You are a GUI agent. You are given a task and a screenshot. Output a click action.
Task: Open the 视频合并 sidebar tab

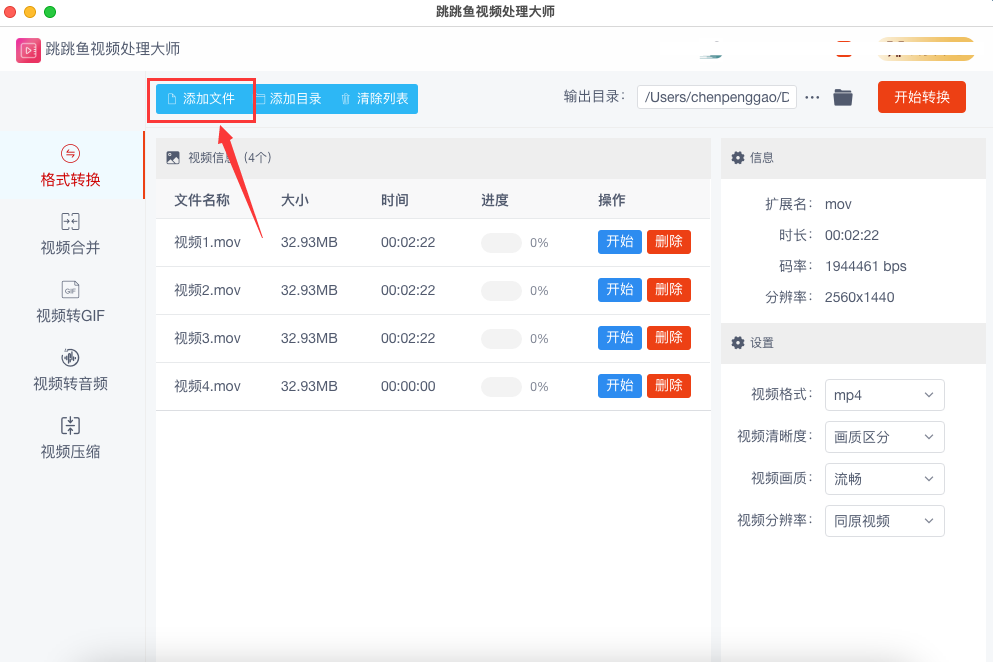click(70, 234)
